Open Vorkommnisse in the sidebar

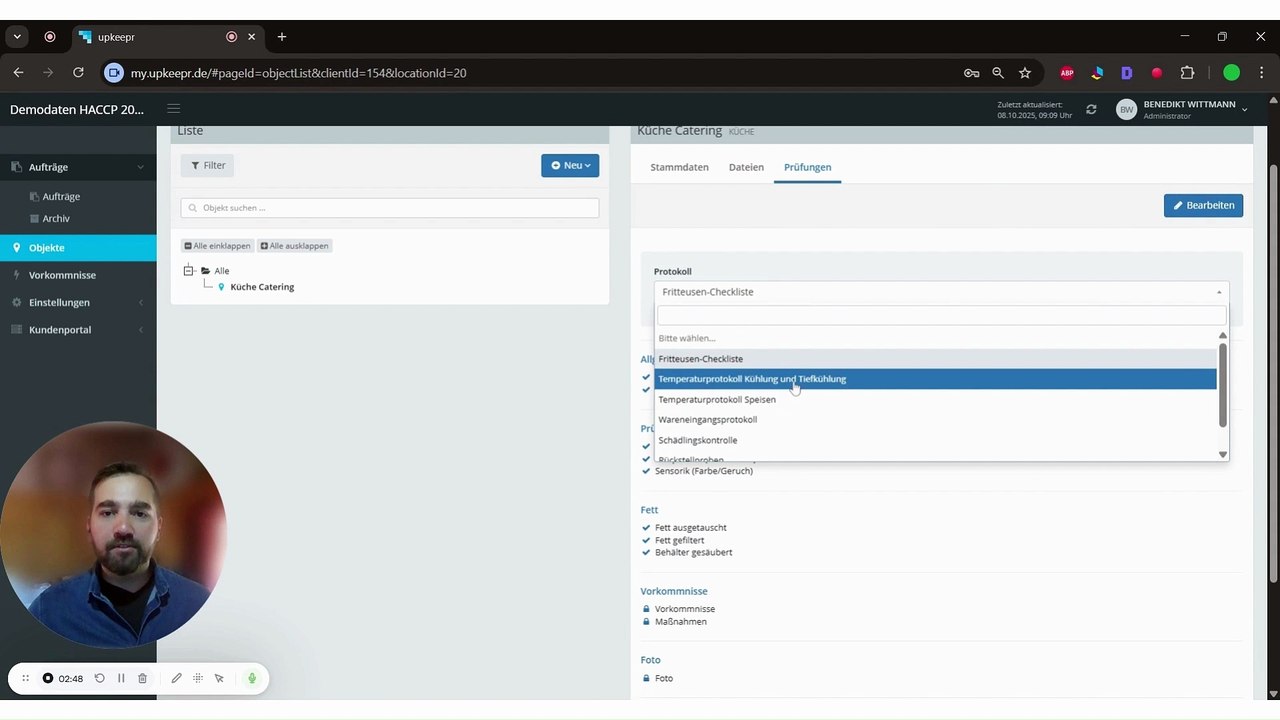coord(78,275)
